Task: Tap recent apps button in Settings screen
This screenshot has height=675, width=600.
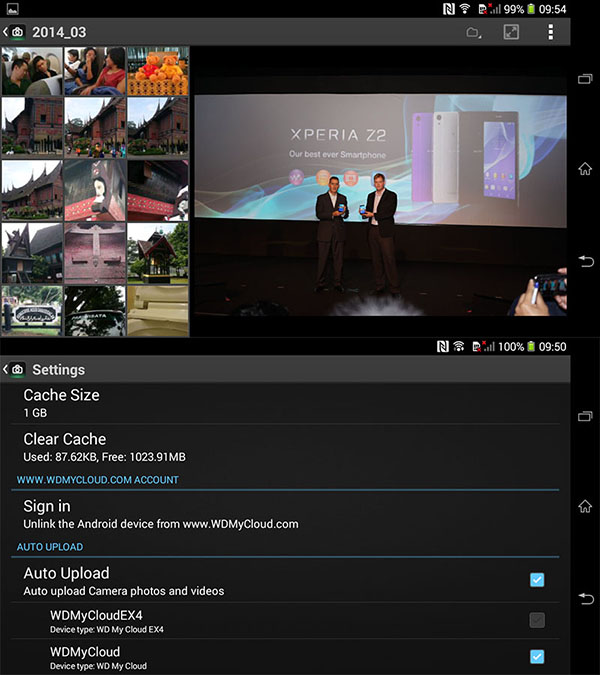Action: tap(585, 416)
